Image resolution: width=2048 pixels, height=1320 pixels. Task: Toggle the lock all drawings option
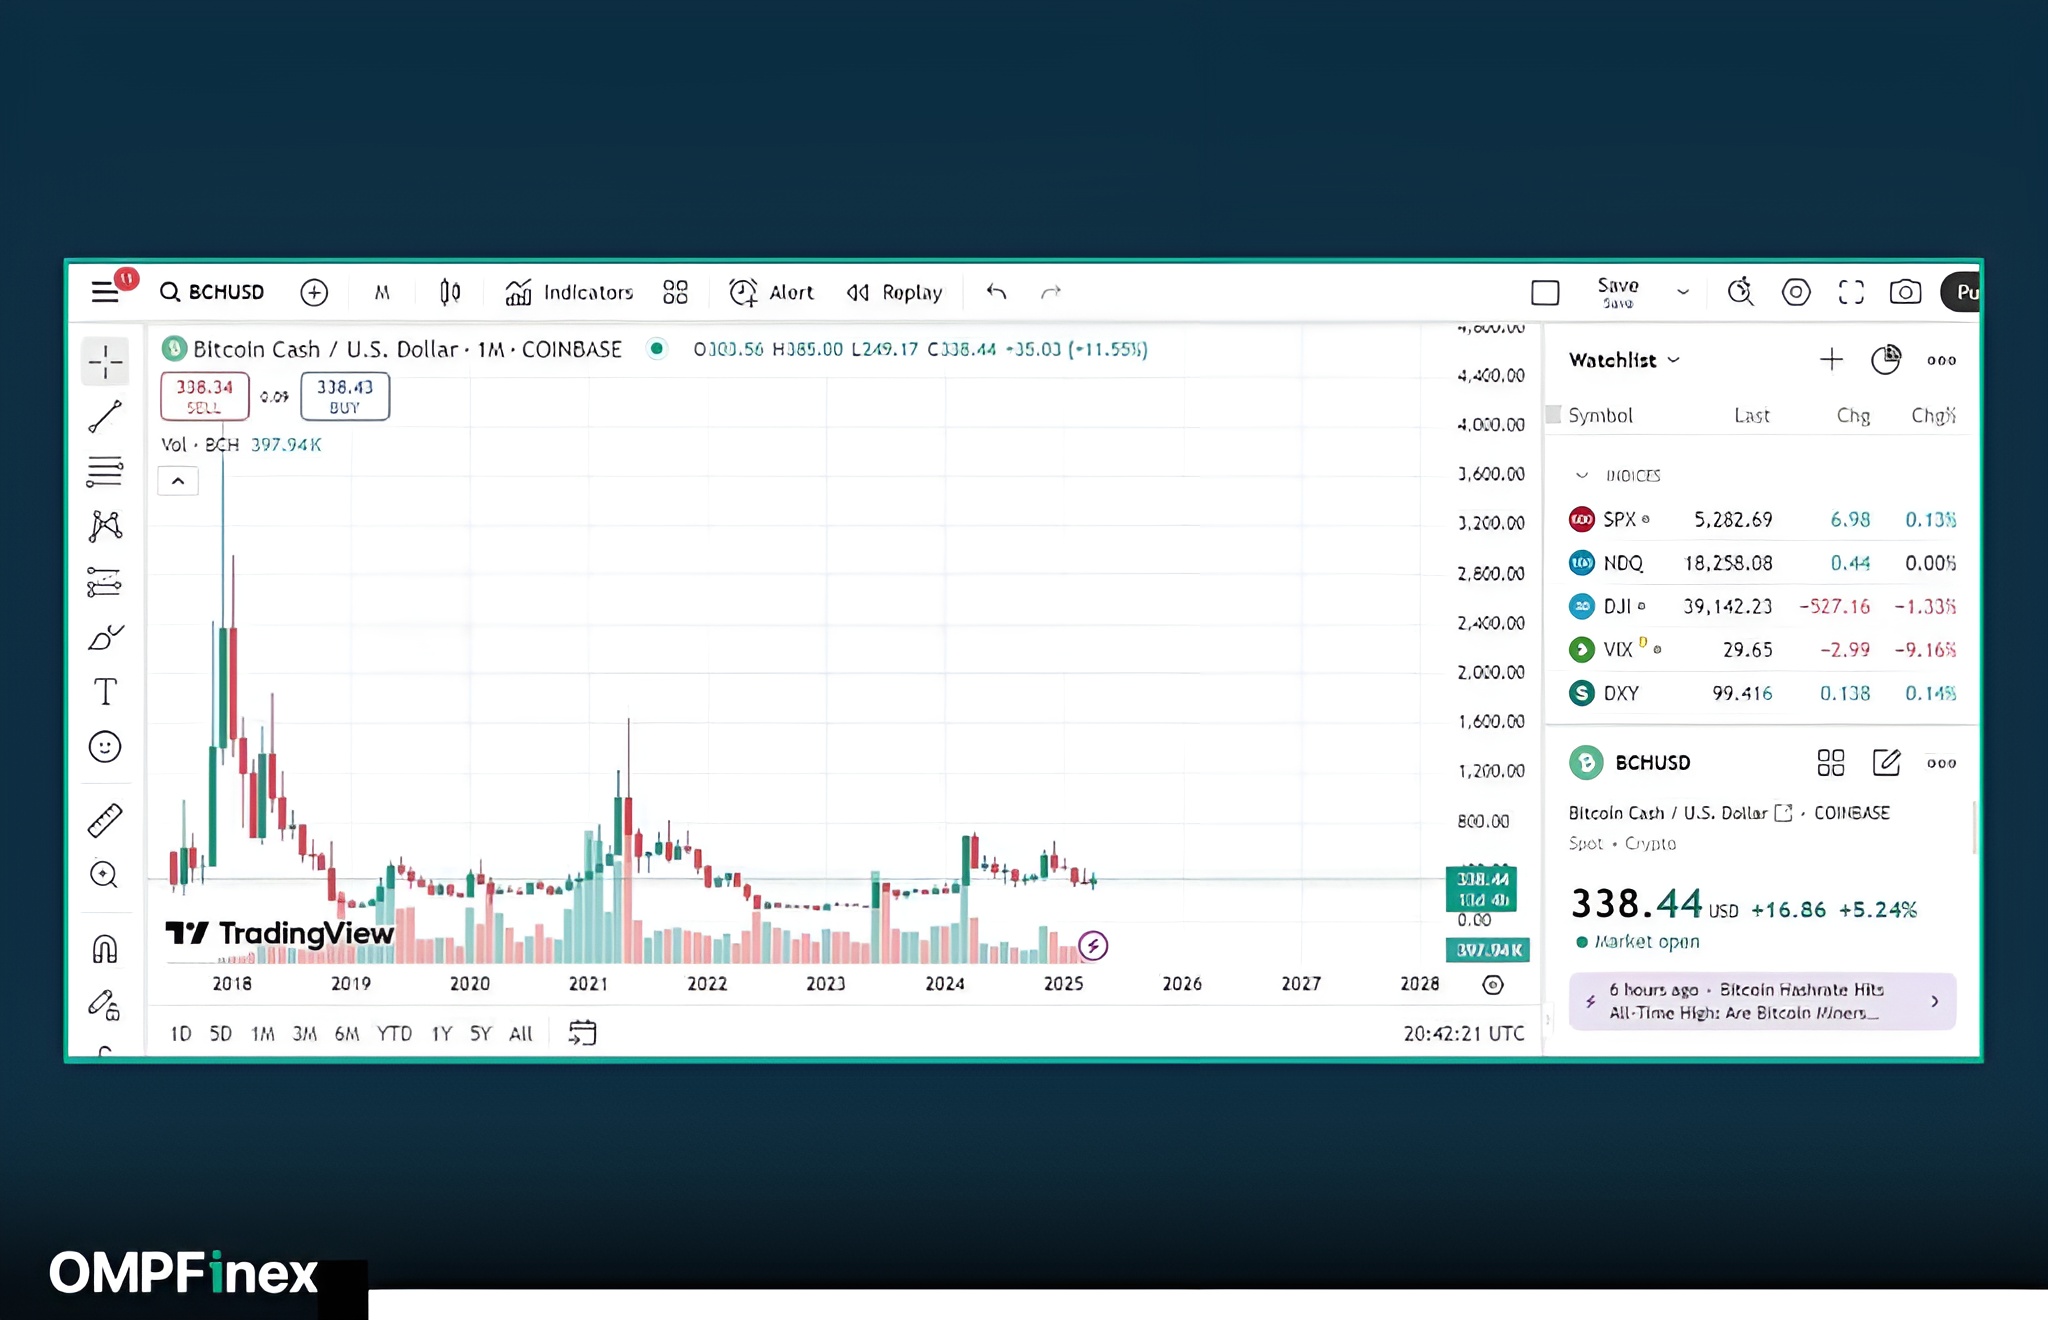point(104,1007)
